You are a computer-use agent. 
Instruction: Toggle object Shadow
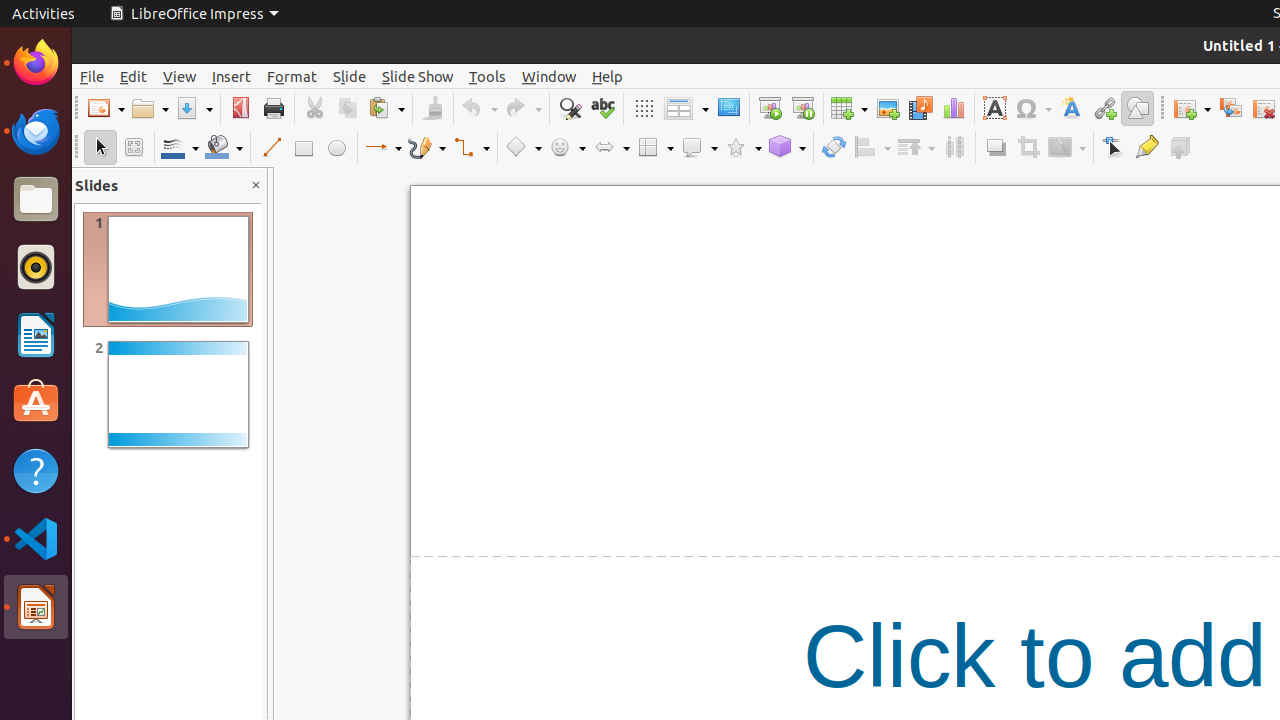point(996,147)
